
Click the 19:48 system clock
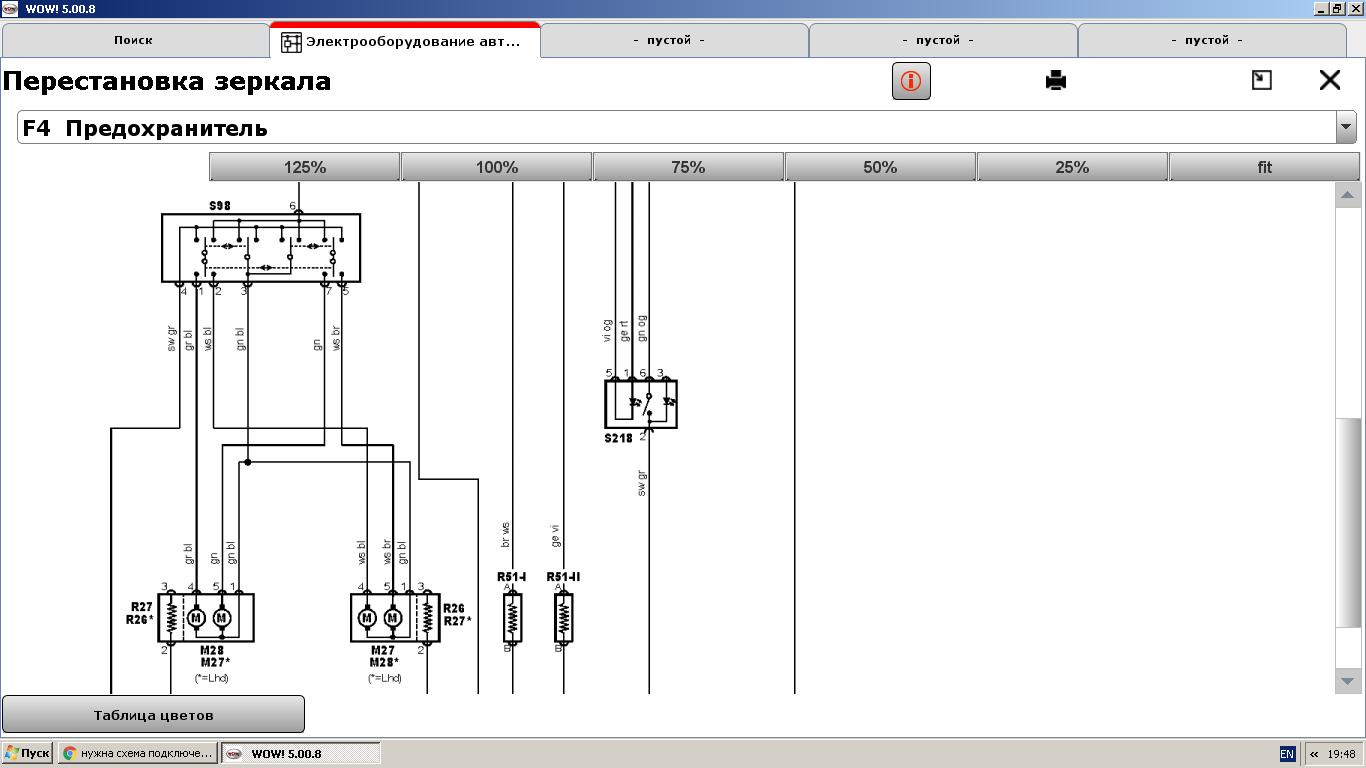[1342, 754]
